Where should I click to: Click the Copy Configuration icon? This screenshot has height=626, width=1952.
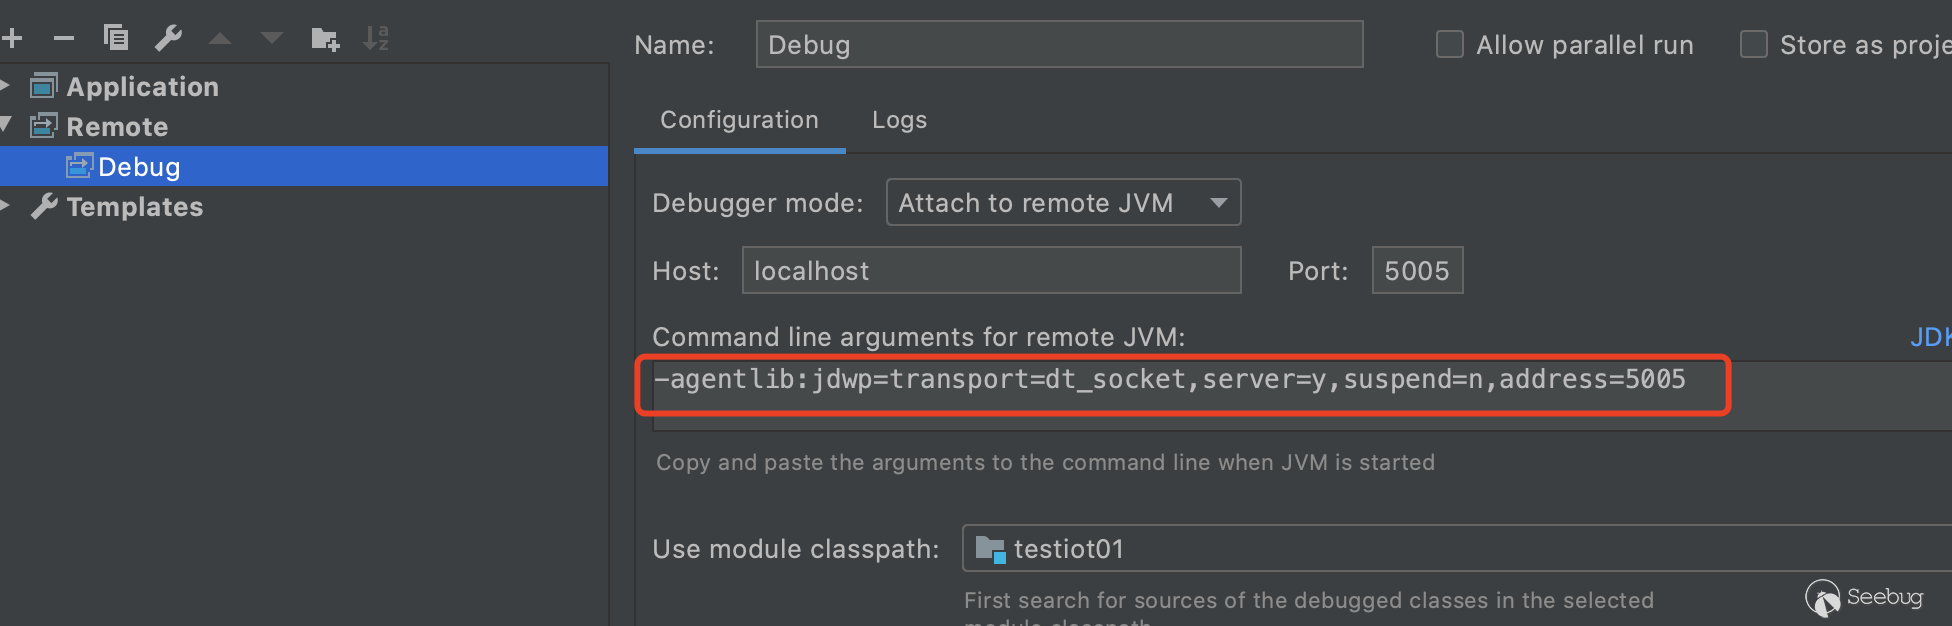(116, 38)
